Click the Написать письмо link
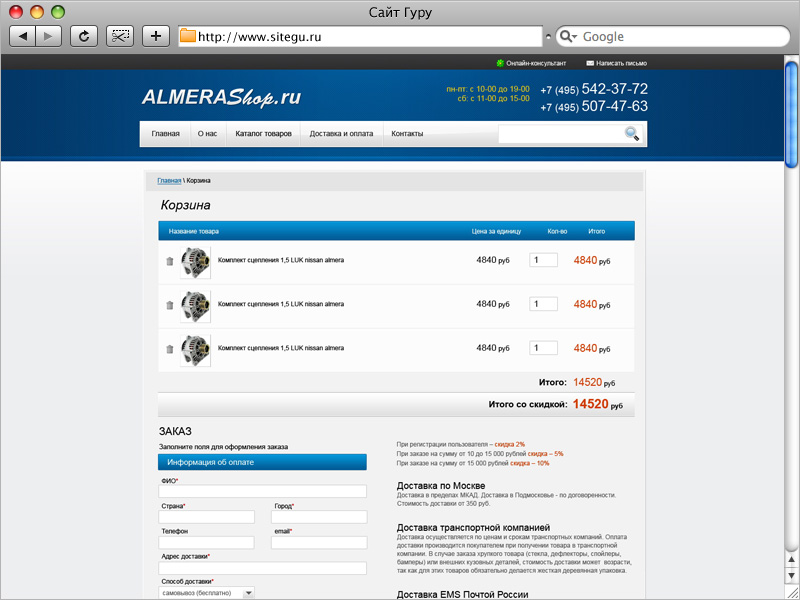 (x=621, y=63)
